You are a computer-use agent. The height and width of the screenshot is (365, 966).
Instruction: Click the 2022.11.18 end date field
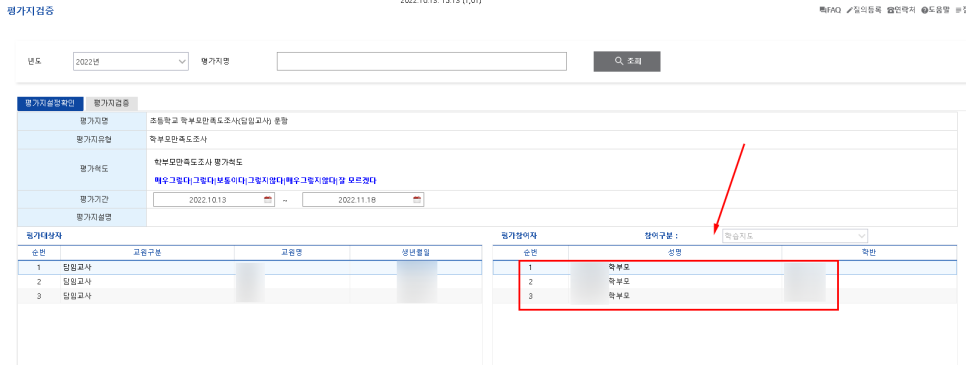(x=363, y=200)
